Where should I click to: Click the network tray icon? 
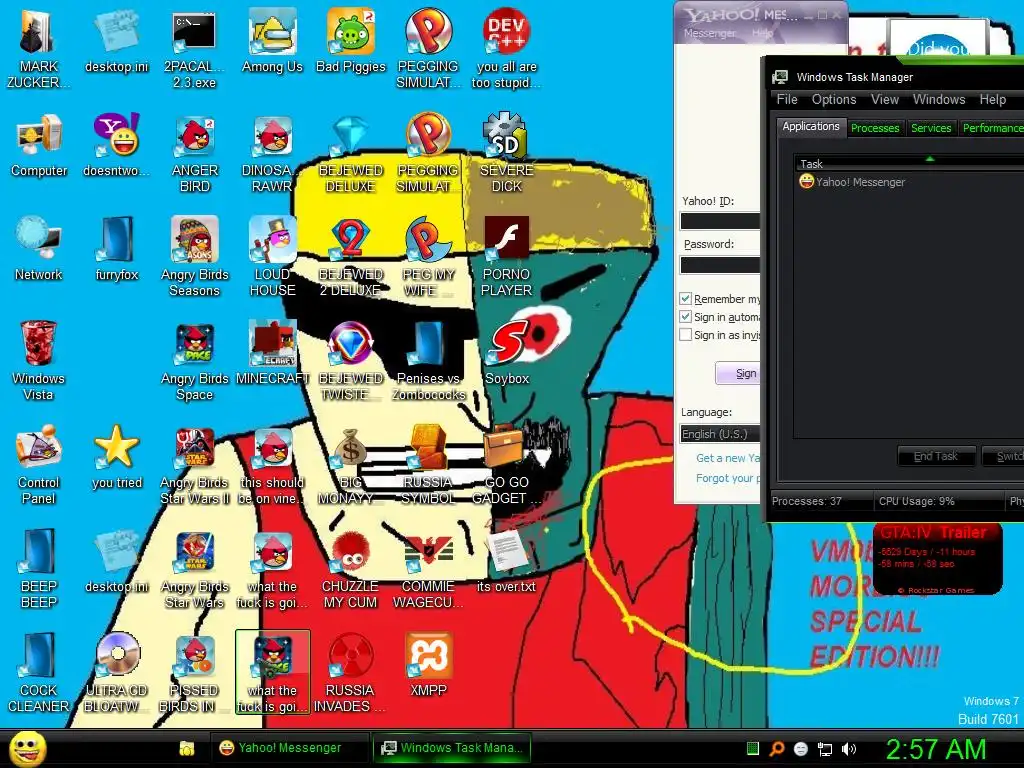click(x=825, y=749)
